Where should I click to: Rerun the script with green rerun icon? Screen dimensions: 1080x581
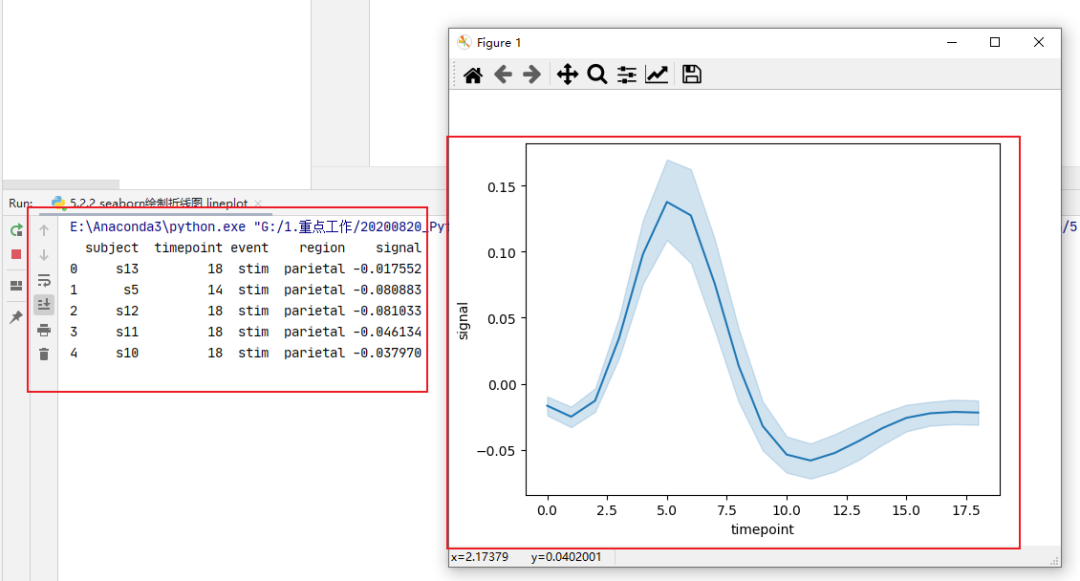[x=16, y=230]
